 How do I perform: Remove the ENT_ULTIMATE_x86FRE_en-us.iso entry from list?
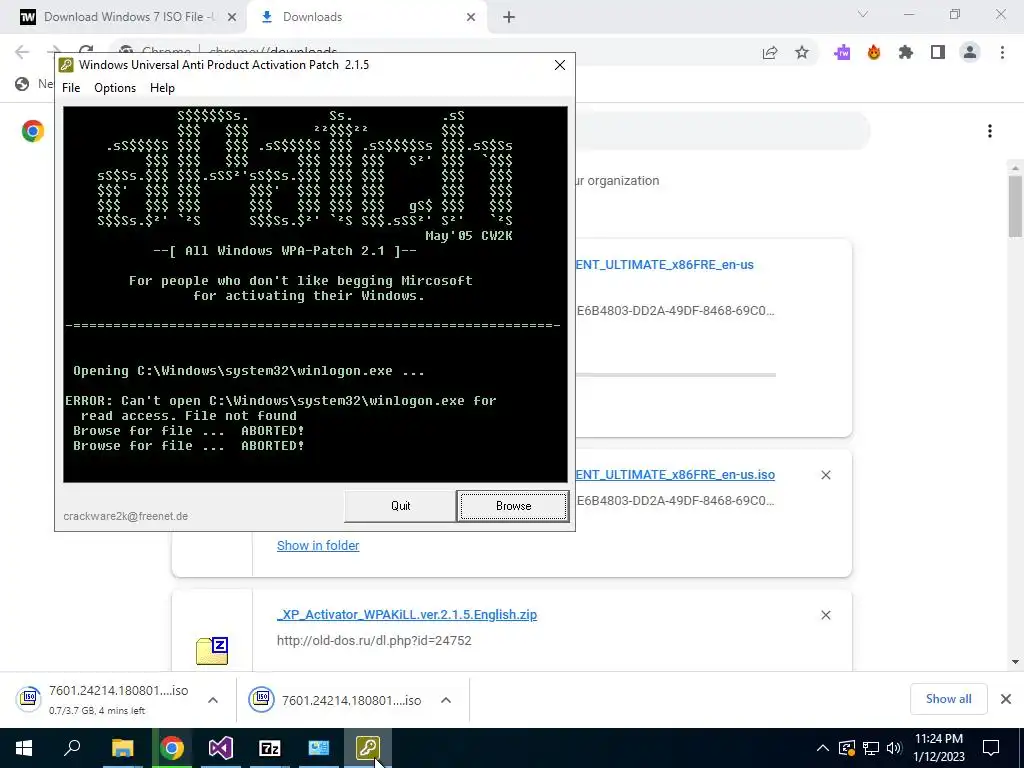tap(825, 475)
